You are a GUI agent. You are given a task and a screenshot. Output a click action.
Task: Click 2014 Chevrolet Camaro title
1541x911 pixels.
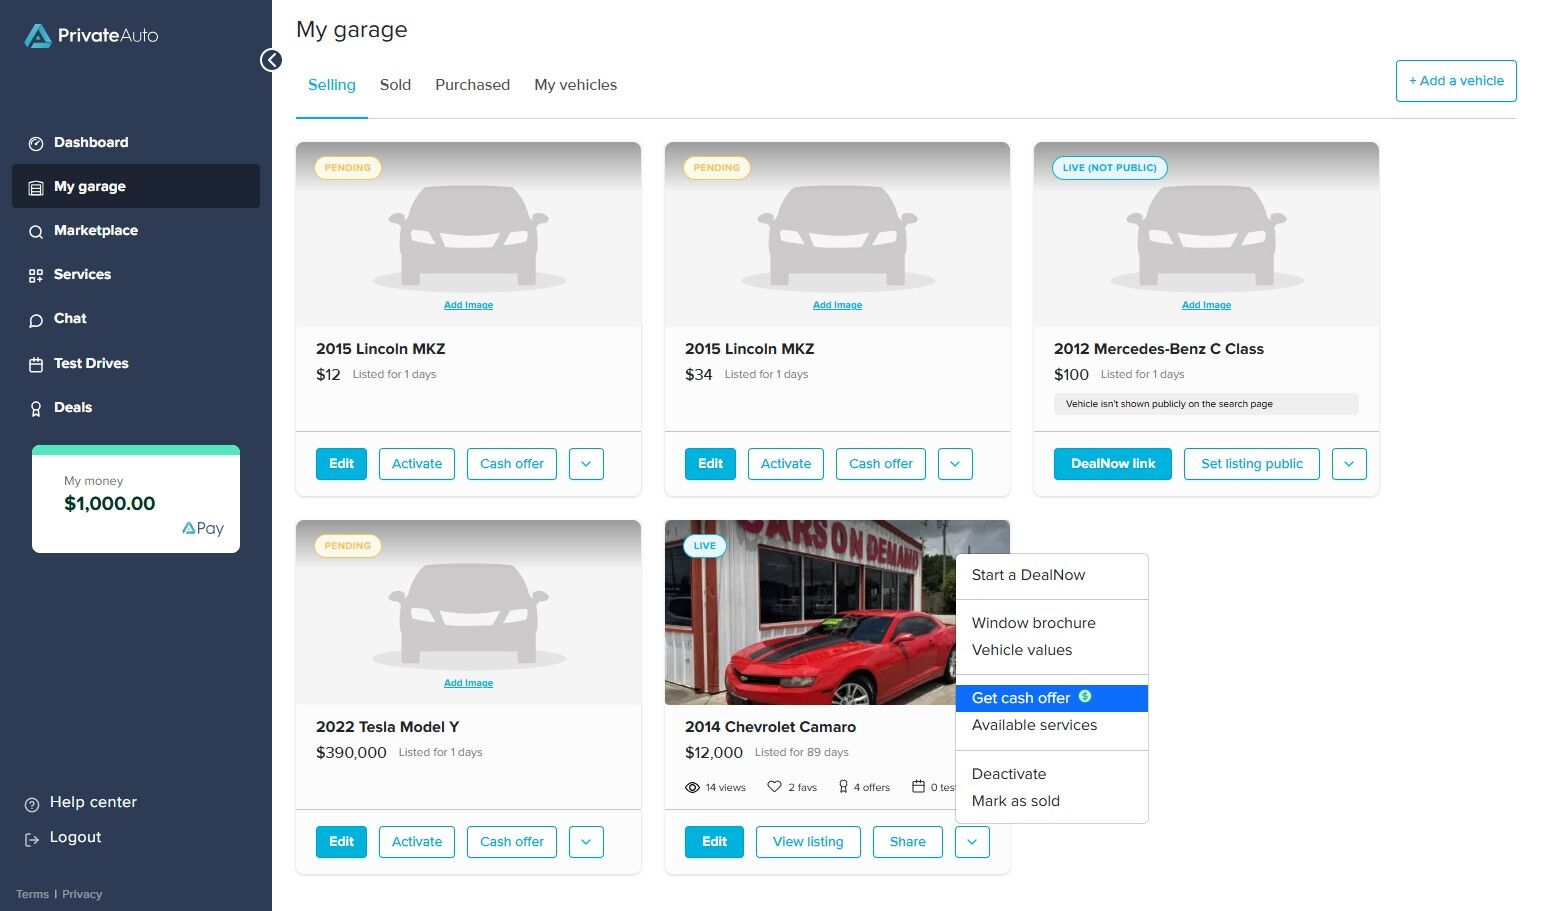(770, 727)
